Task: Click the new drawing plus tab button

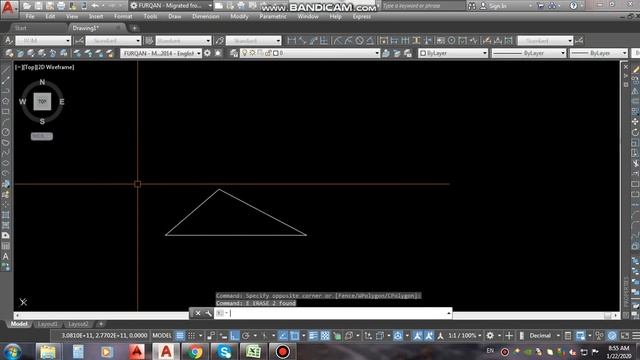Action: coord(134,28)
